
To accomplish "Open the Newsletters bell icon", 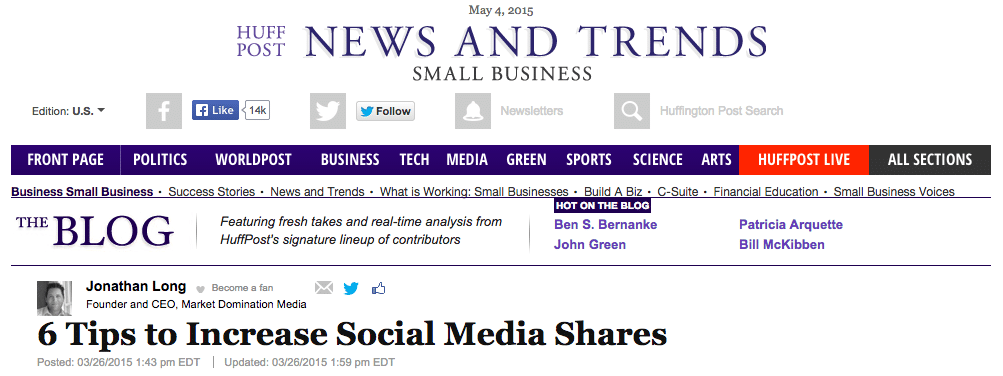I will pyautogui.click(x=473, y=111).
